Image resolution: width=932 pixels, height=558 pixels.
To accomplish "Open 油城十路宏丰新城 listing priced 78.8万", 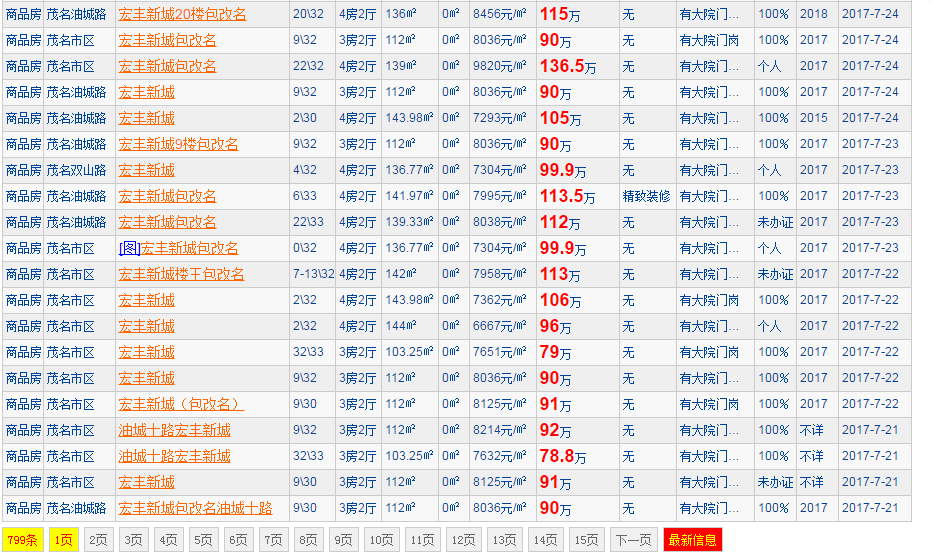I will coord(174,456).
